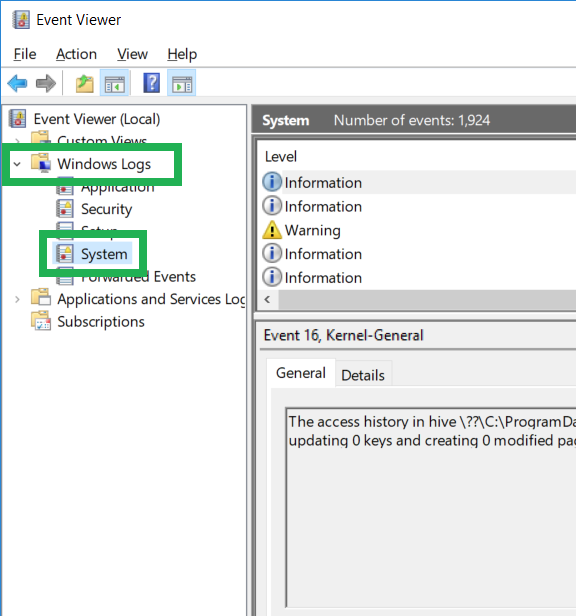This screenshot has width=576, height=616.
Task: Open the View menu
Action: click(132, 54)
